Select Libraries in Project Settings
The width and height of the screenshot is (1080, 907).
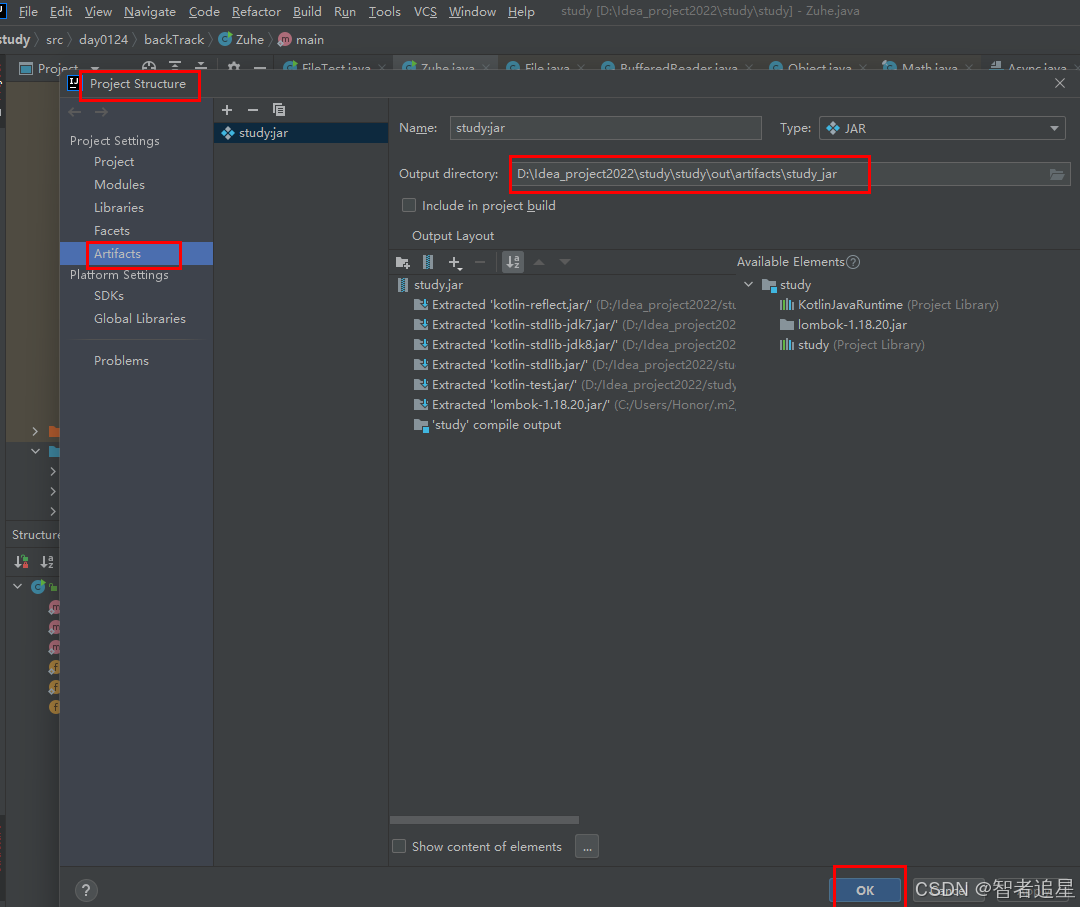[x=119, y=208]
